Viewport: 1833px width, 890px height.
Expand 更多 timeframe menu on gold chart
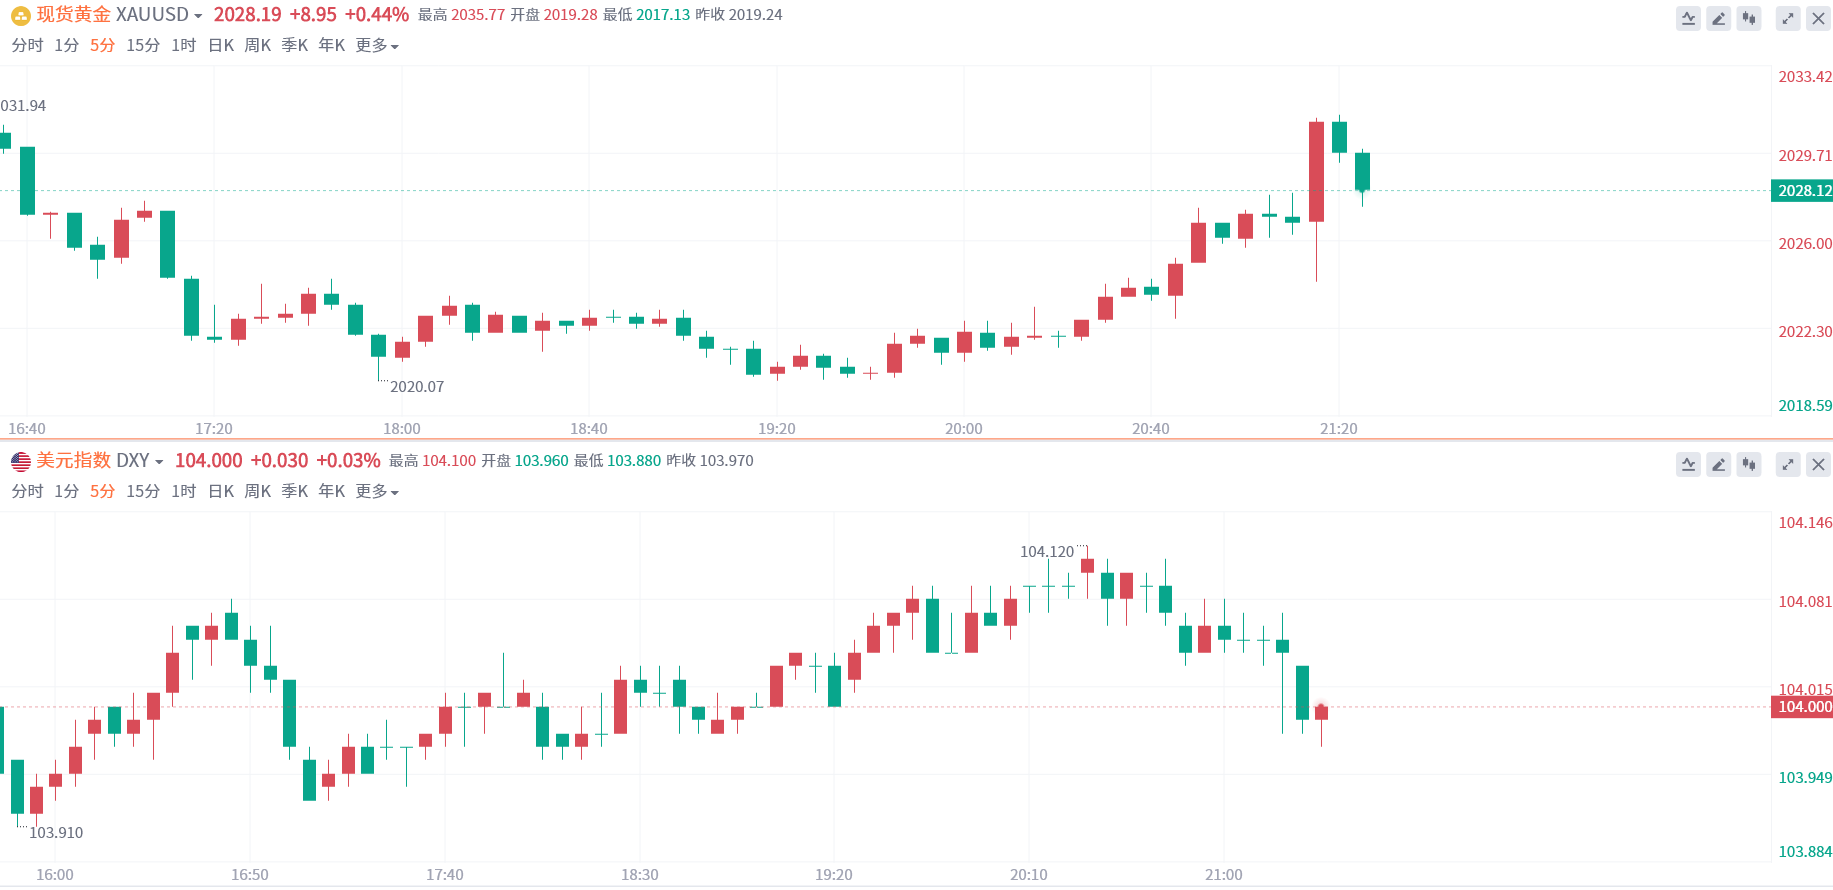(377, 46)
